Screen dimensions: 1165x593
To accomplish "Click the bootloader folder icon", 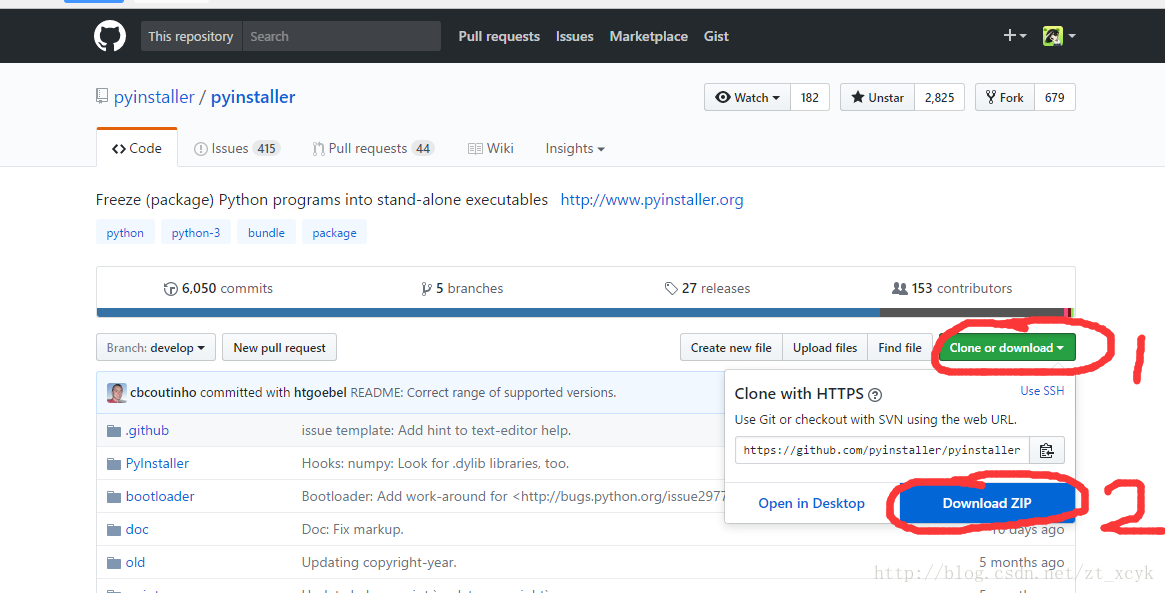I will pyautogui.click(x=114, y=496).
